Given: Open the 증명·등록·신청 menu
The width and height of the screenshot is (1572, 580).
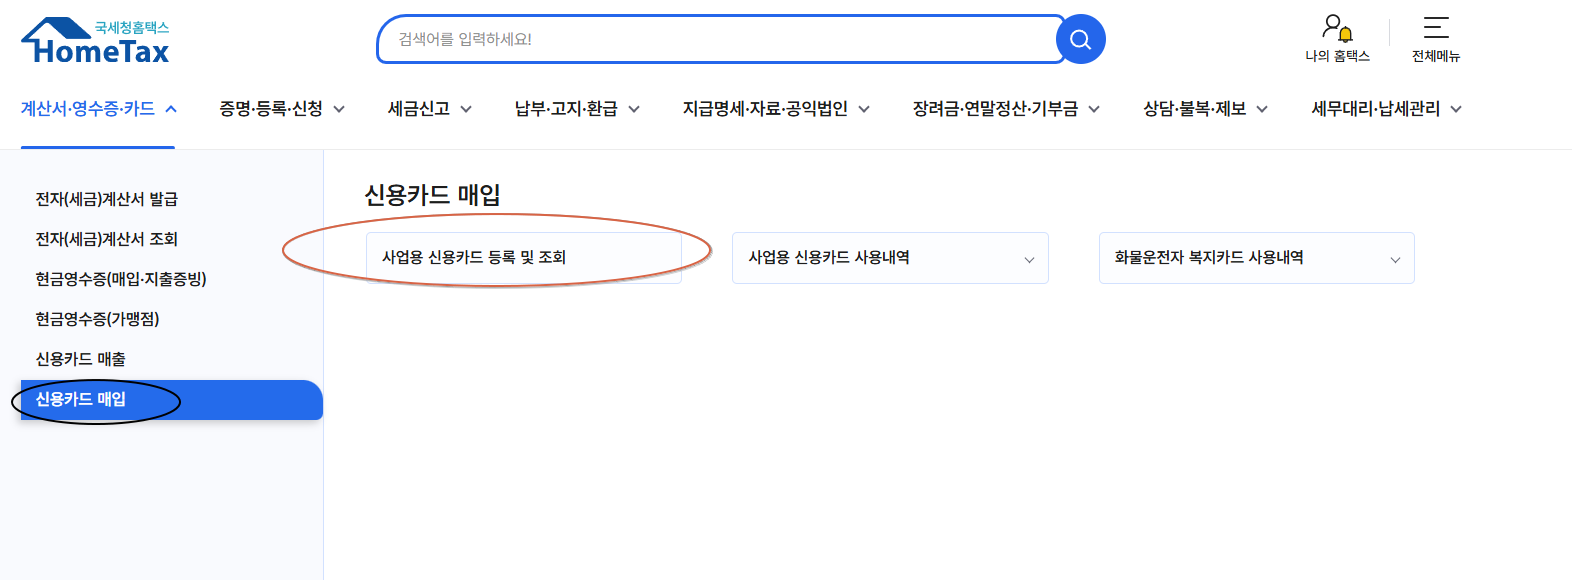Looking at the screenshot, I should tap(282, 109).
